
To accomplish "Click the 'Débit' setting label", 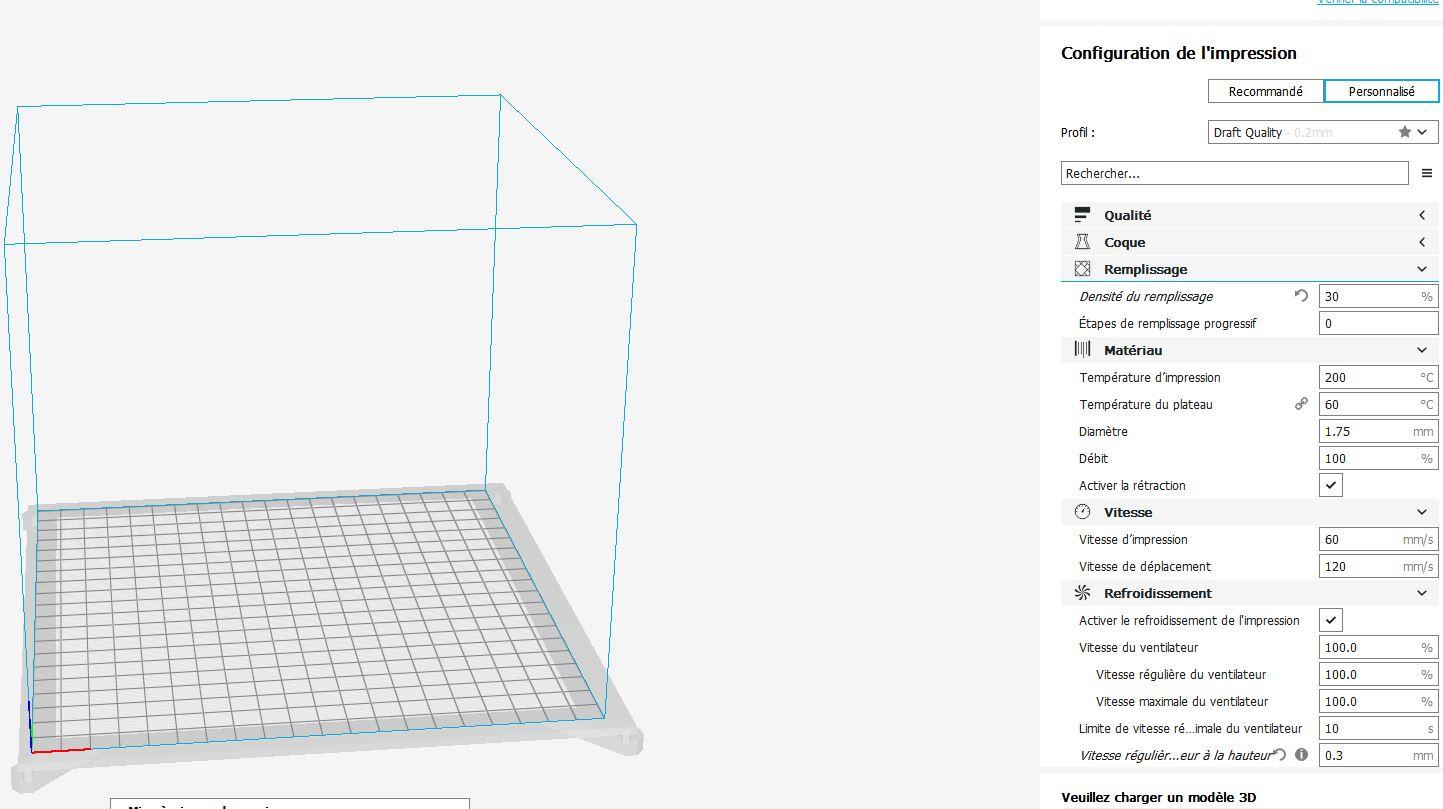I will (1093, 458).
